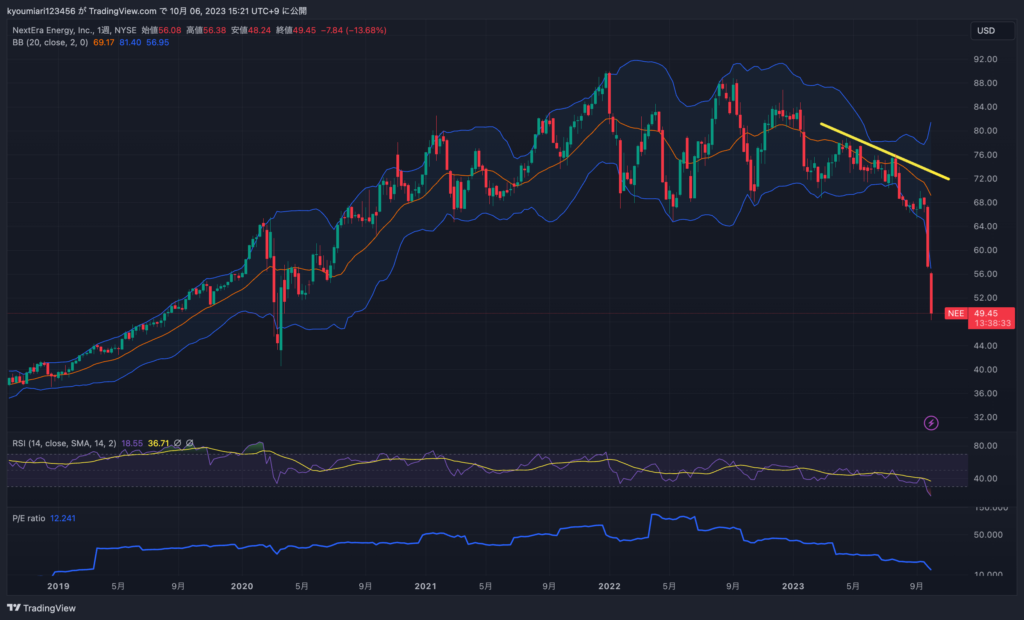
Task: Click the 36.00 price axis label
Action: tap(985, 393)
